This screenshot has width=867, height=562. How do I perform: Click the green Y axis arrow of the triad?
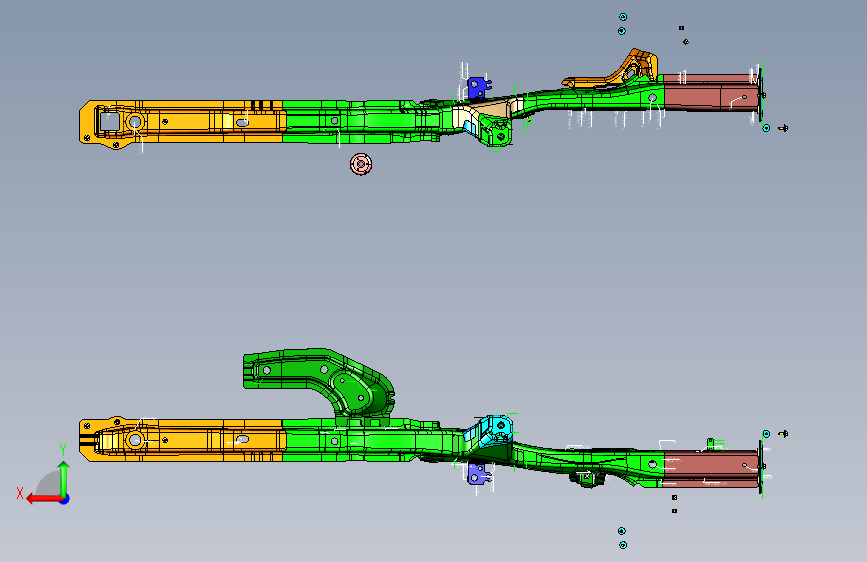[64, 478]
